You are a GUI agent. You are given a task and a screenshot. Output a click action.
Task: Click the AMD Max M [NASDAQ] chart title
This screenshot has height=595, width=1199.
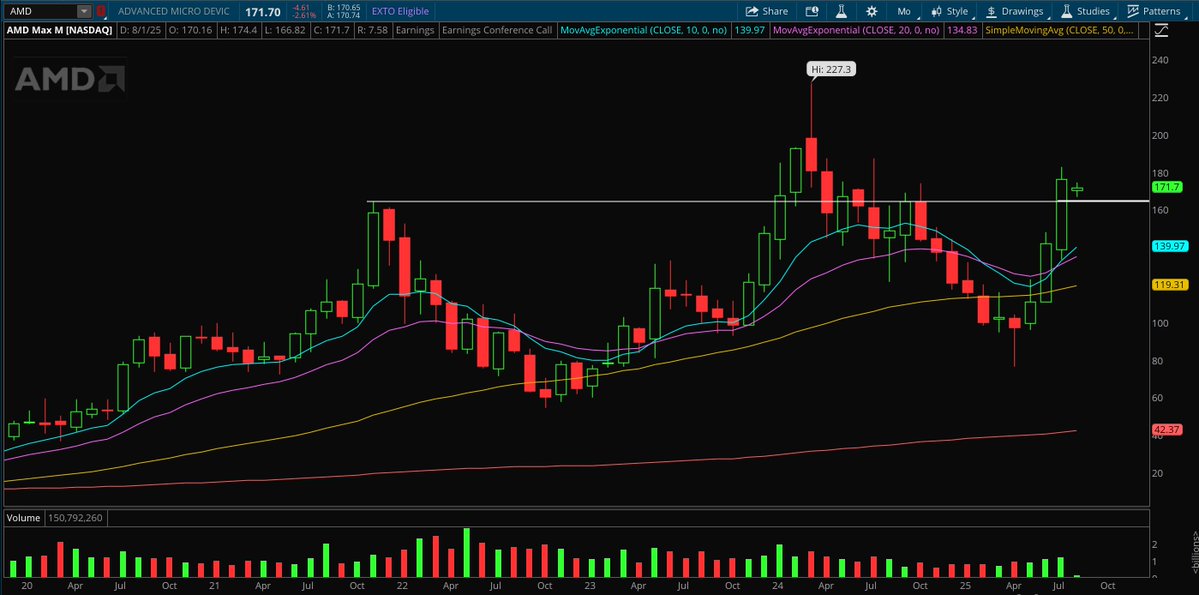(x=59, y=31)
